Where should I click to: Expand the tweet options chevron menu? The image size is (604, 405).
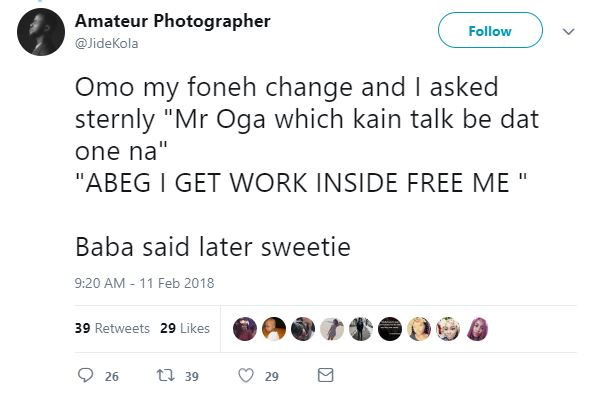[569, 32]
